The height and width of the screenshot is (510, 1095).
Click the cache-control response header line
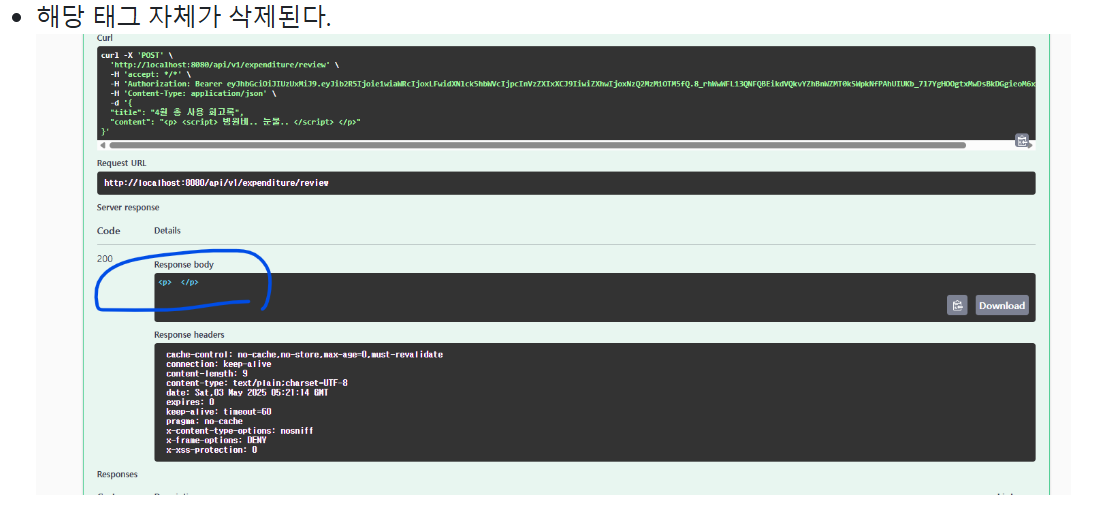click(304, 354)
